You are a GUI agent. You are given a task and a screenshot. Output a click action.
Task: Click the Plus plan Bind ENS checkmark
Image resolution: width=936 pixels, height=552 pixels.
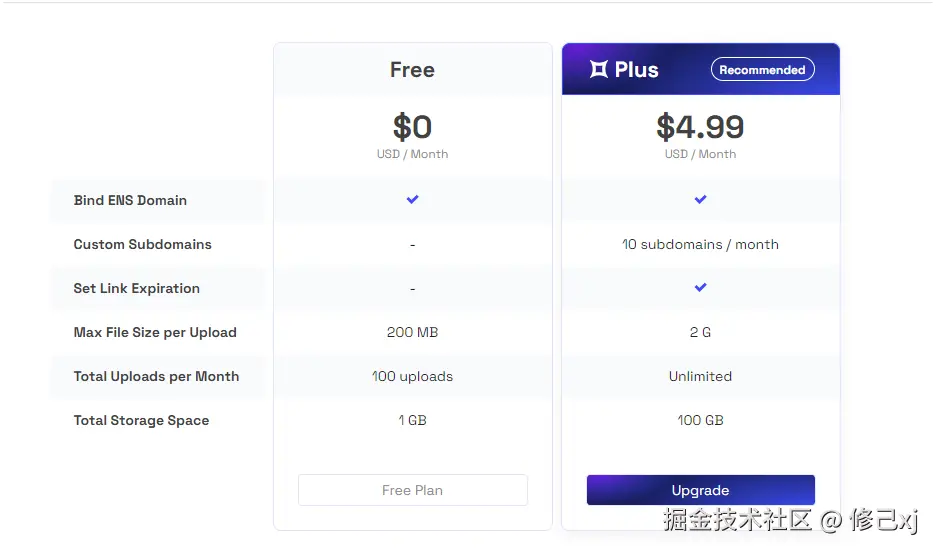(x=700, y=199)
